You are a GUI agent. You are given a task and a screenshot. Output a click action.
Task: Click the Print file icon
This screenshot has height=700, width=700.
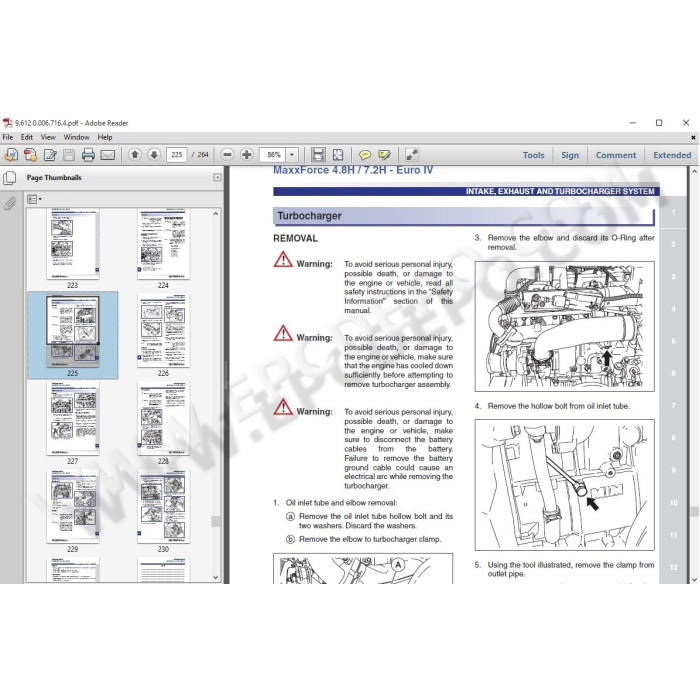(88, 155)
